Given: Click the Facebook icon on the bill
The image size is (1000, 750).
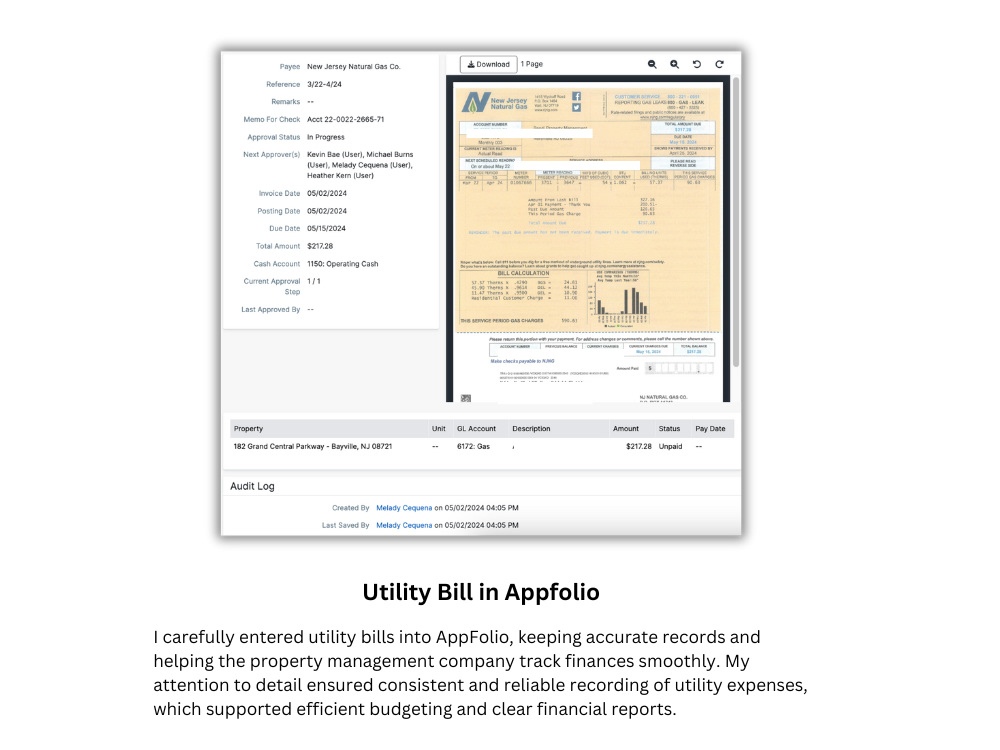Looking at the screenshot, I should point(577,96).
